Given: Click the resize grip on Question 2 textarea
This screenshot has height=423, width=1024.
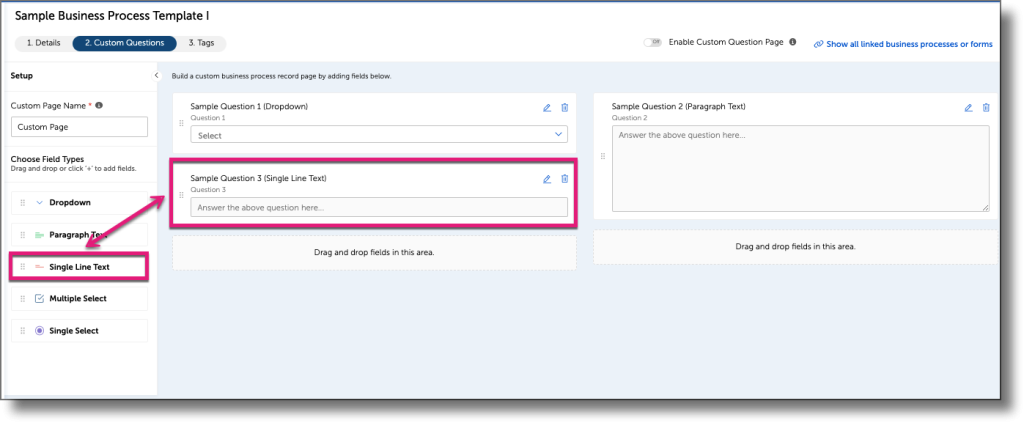Looking at the screenshot, I should pyautogui.click(x=985, y=208).
